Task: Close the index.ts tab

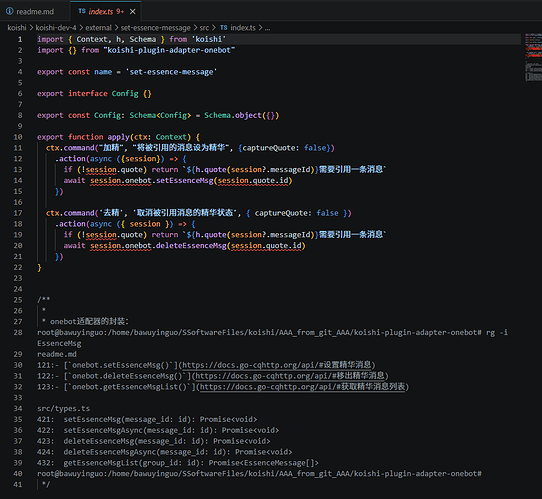Action: 132,11
